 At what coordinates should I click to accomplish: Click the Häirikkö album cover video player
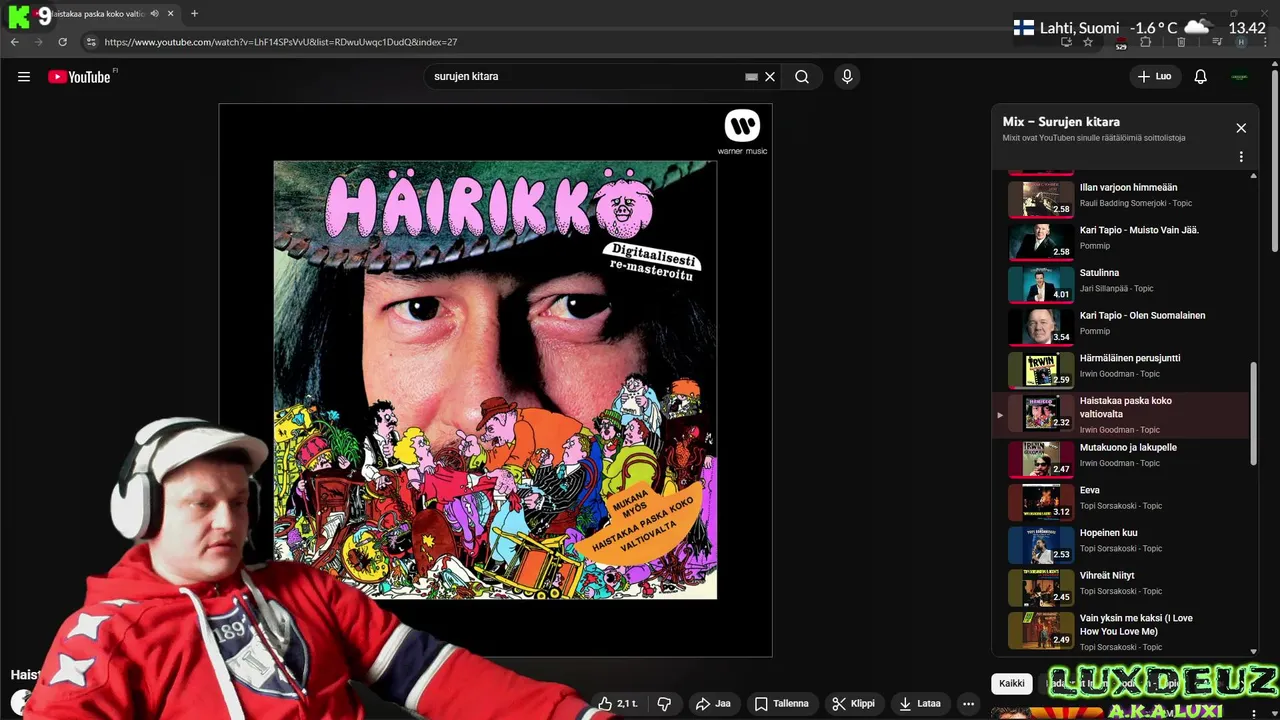495,380
